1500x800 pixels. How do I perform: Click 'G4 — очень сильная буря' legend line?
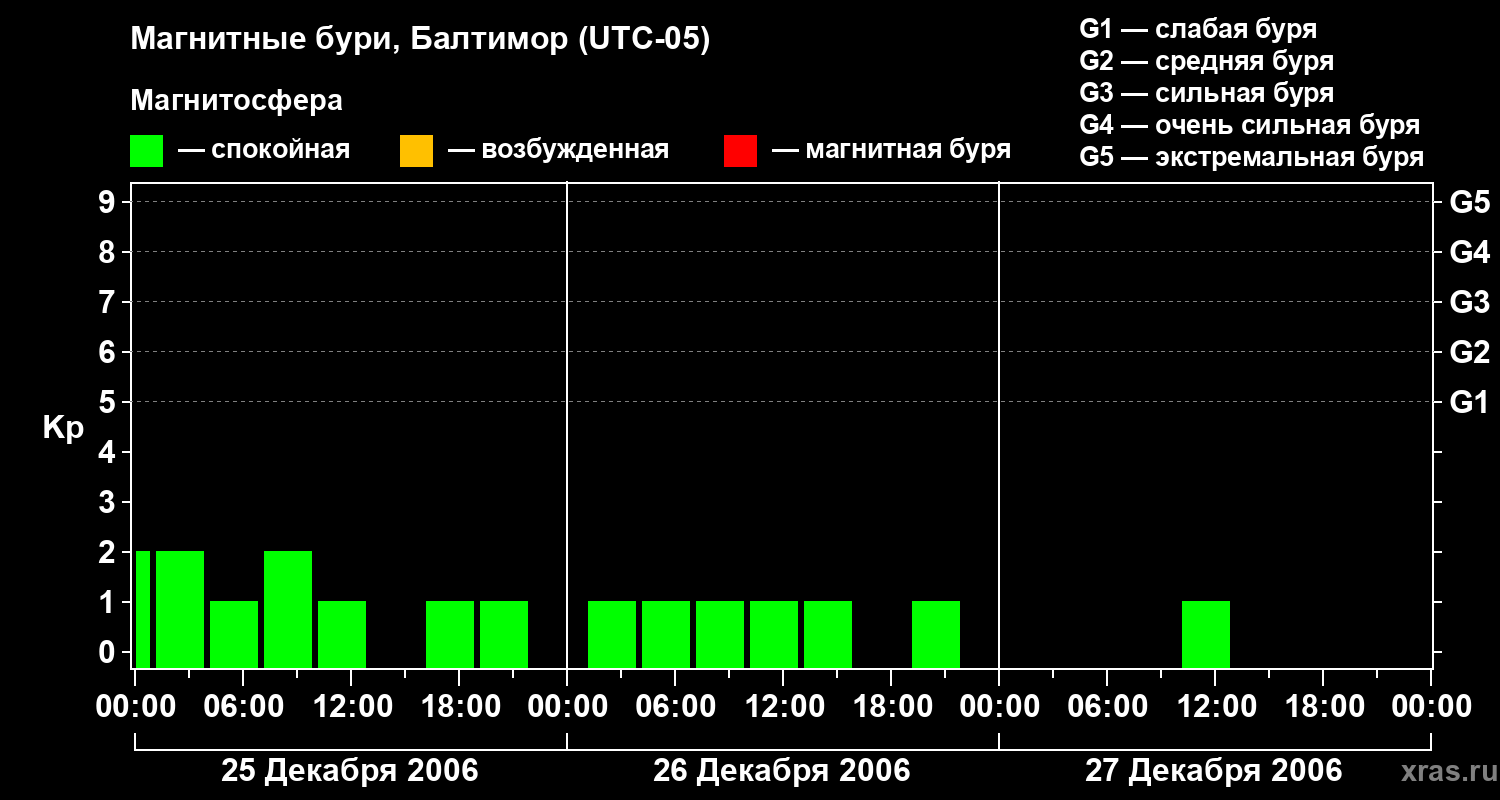[1250, 125]
